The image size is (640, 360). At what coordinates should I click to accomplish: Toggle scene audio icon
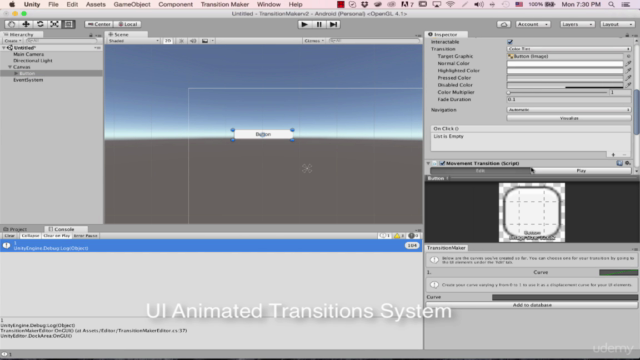pyautogui.click(x=193, y=41)
